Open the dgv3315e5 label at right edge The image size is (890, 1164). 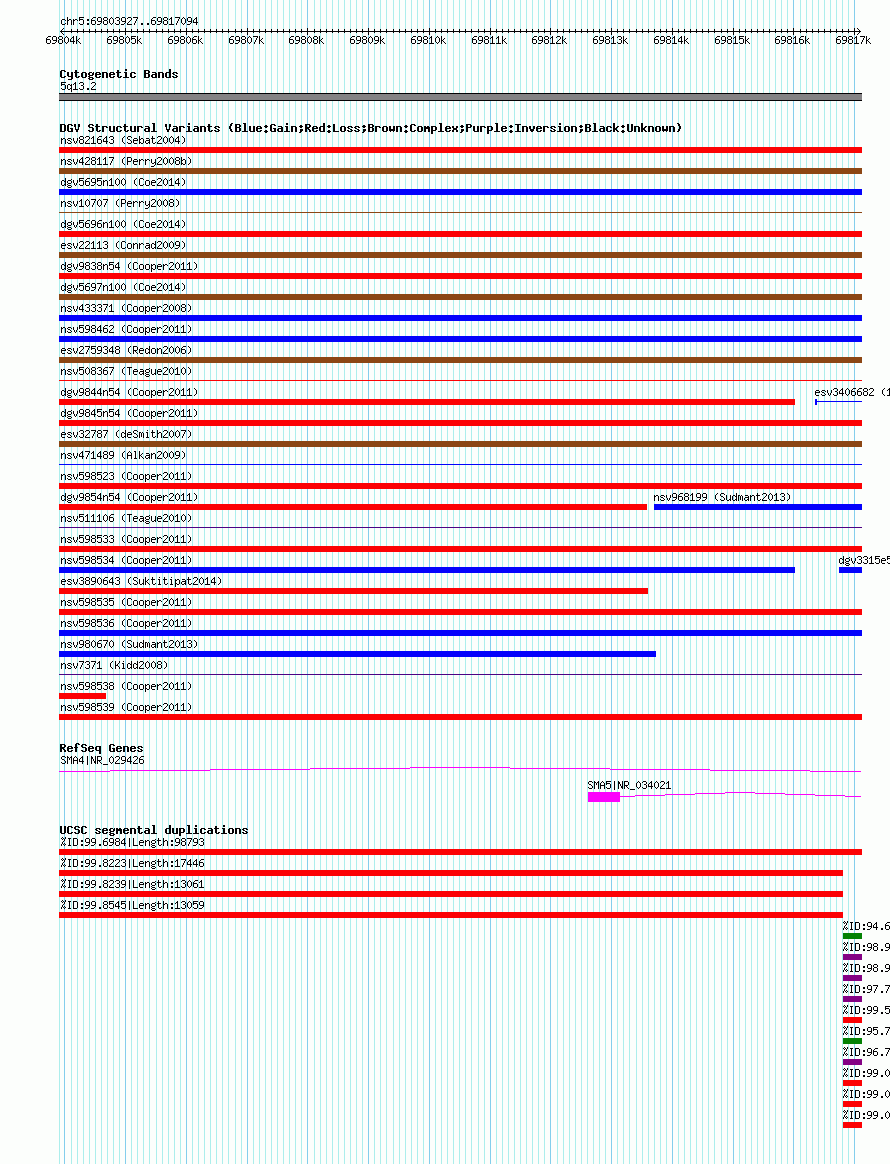864,560
